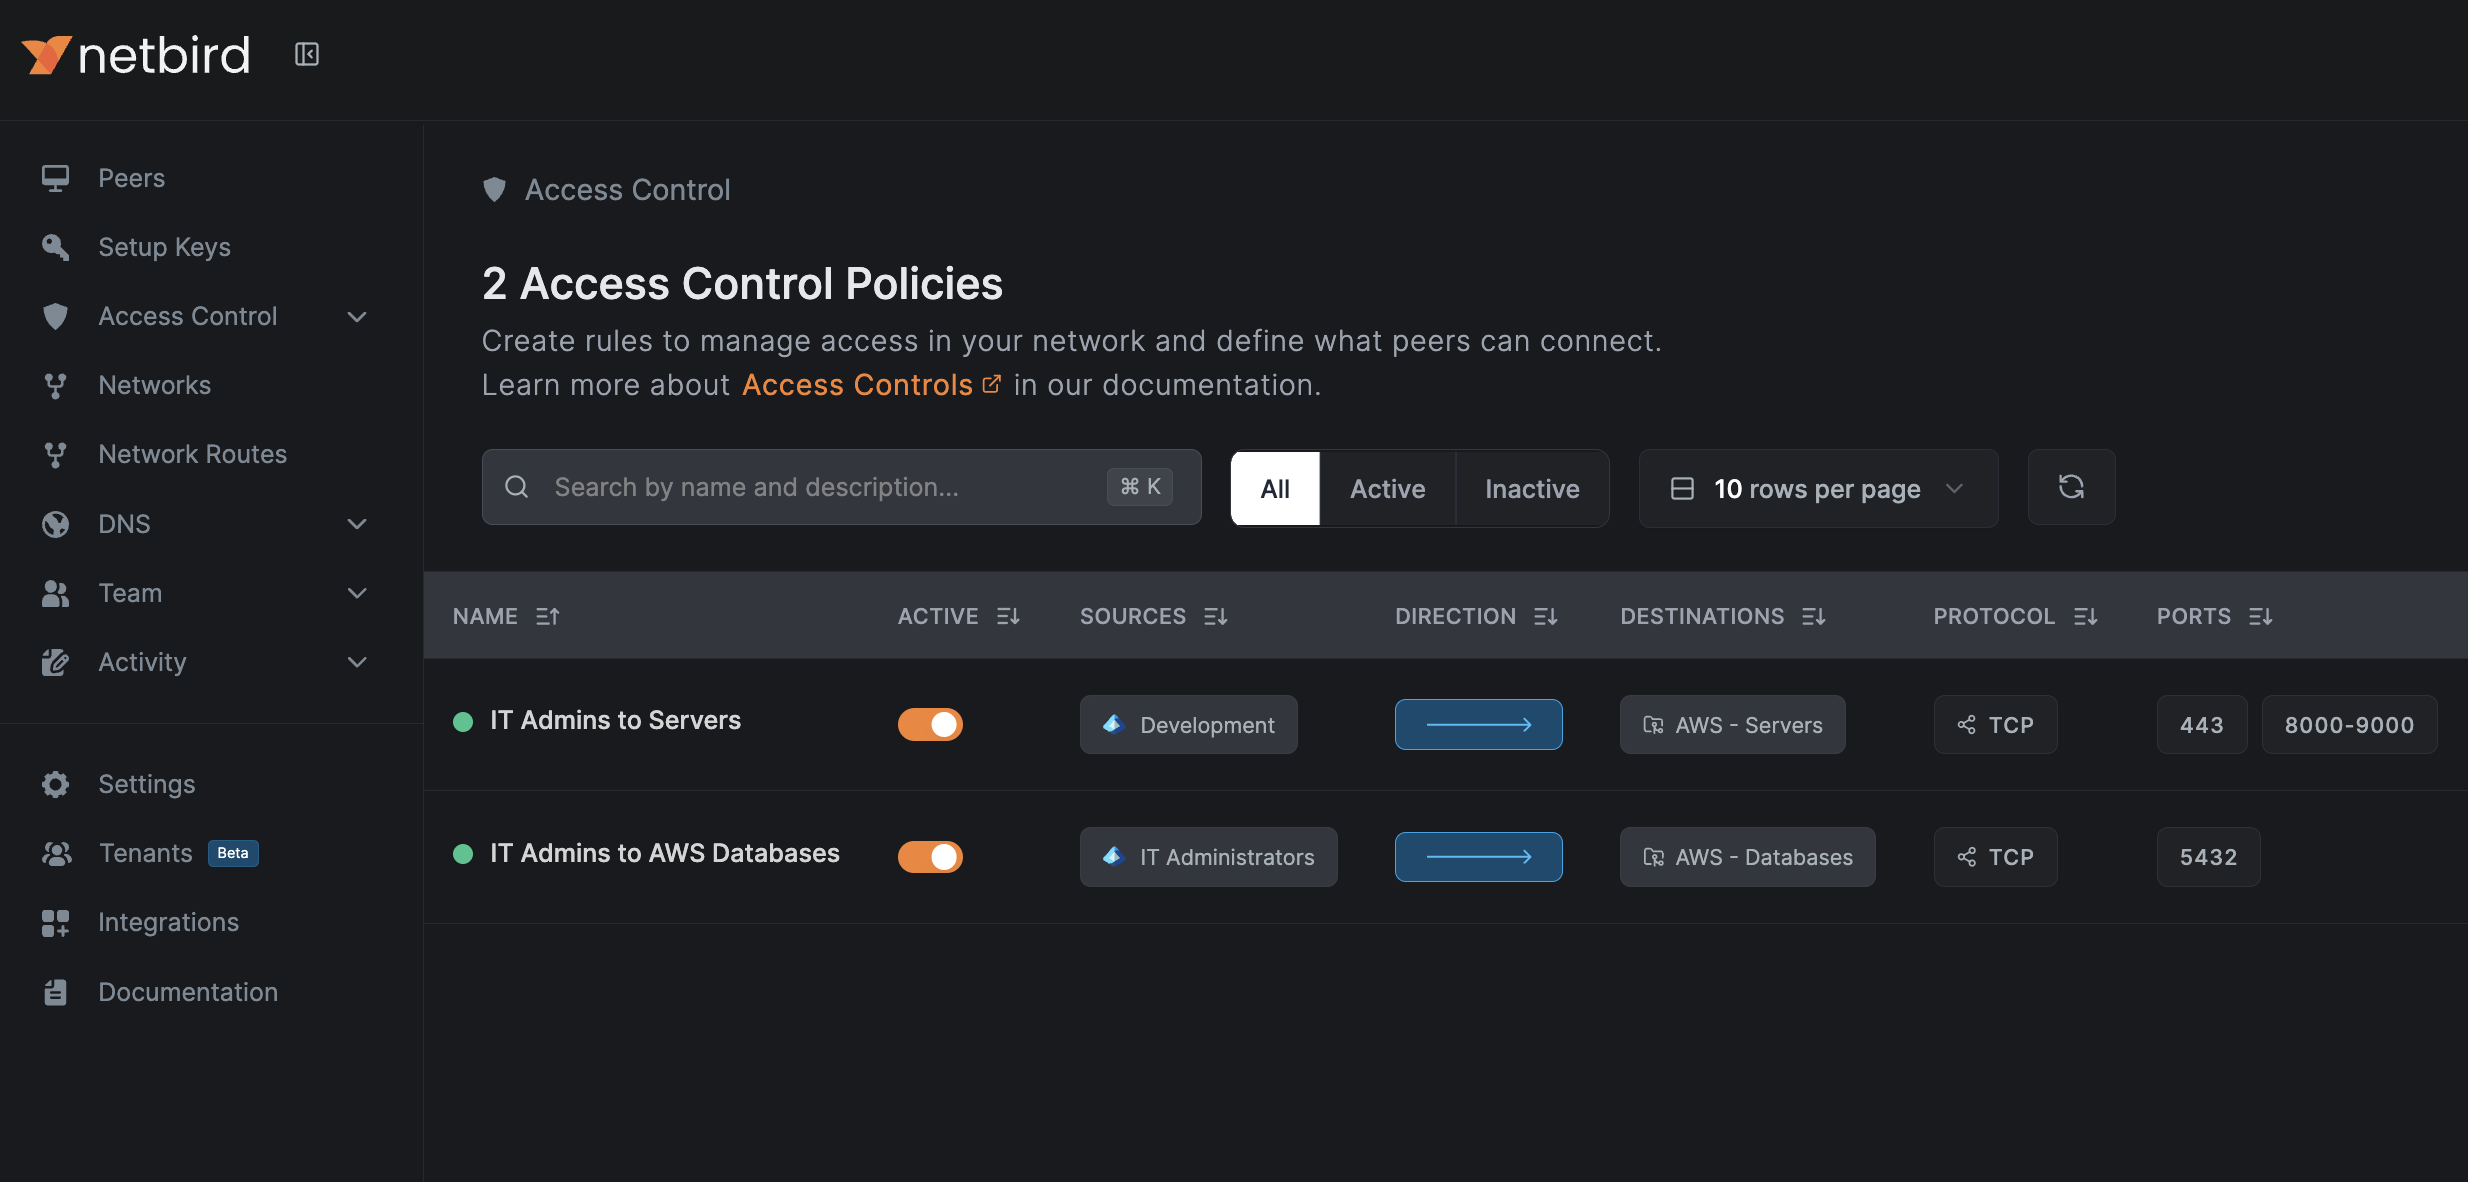Screen dimensions: 2468x1182
Task: Expand the DNS menu chevron
Action: (357, 524)
